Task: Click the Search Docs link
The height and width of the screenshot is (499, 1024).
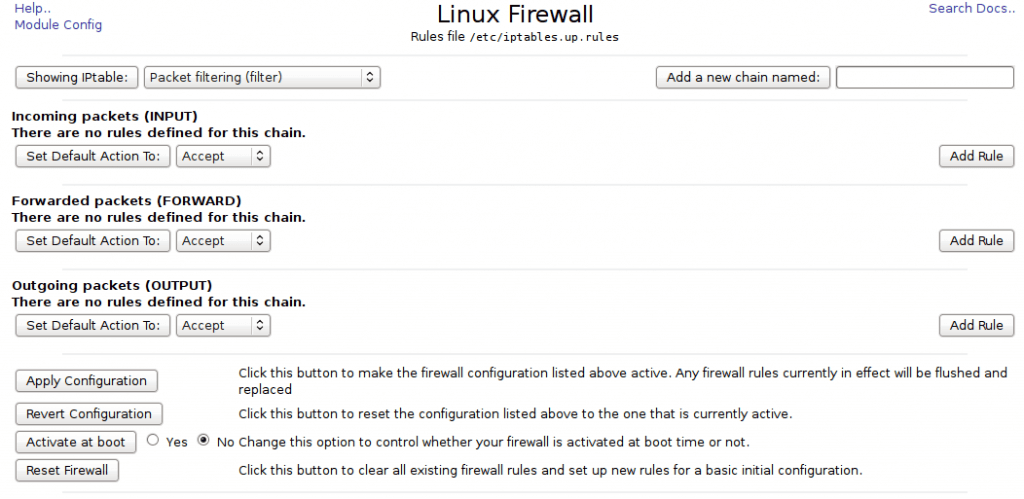Action: (x=971, y=8)
